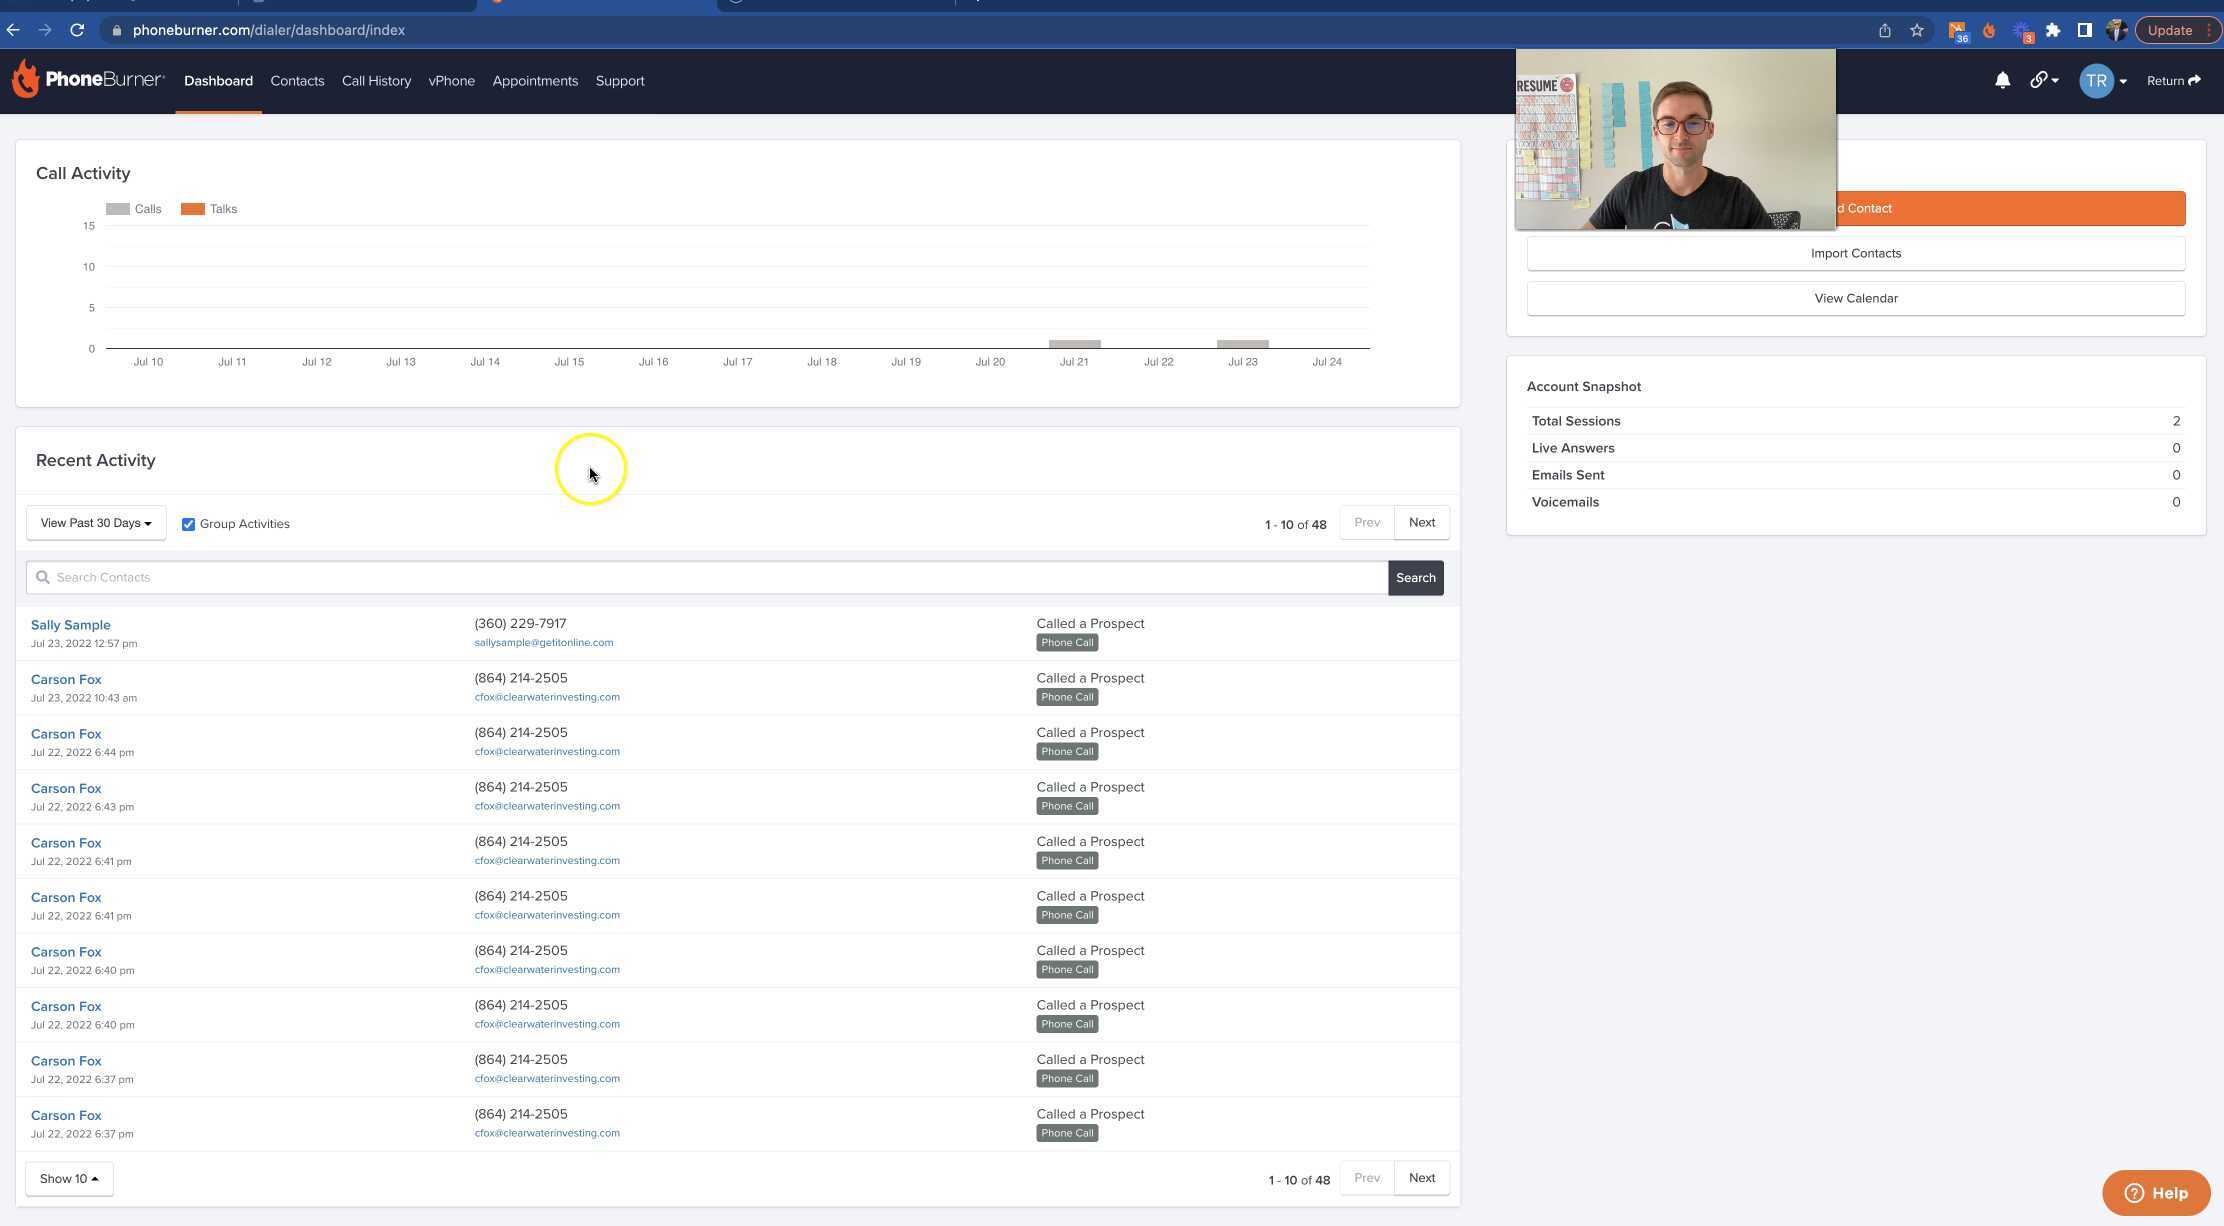
Task: Click the Import Contacts button
Action: click(1855, 253)
